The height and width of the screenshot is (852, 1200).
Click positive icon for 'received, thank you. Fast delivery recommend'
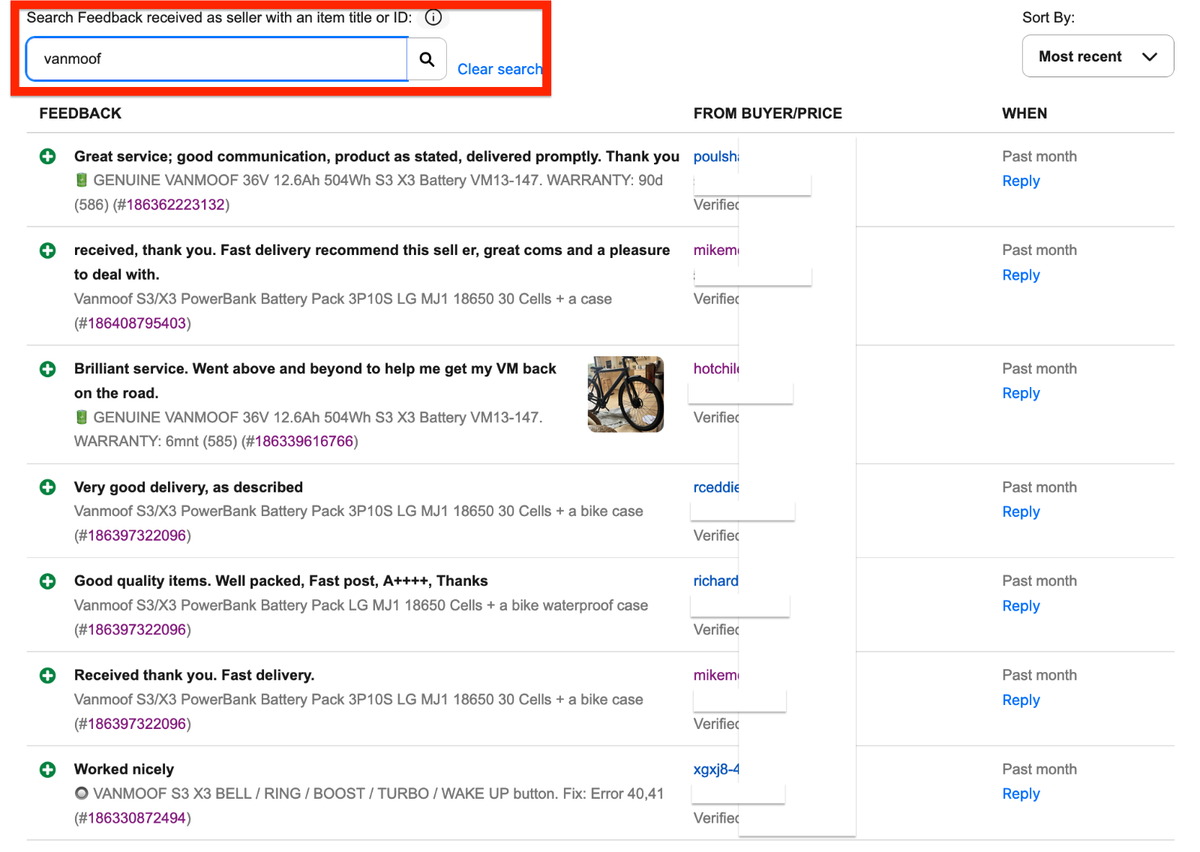[x=47, y=251]
